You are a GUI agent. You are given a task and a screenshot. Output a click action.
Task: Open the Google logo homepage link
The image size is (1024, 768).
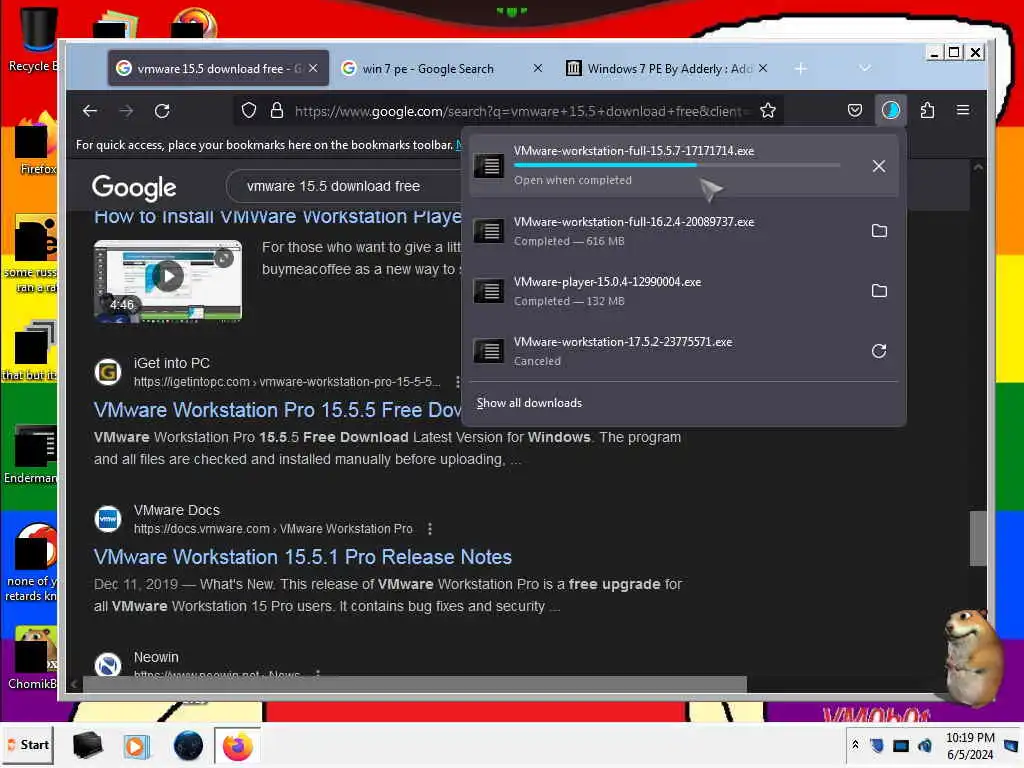click(x=134, y=187)
